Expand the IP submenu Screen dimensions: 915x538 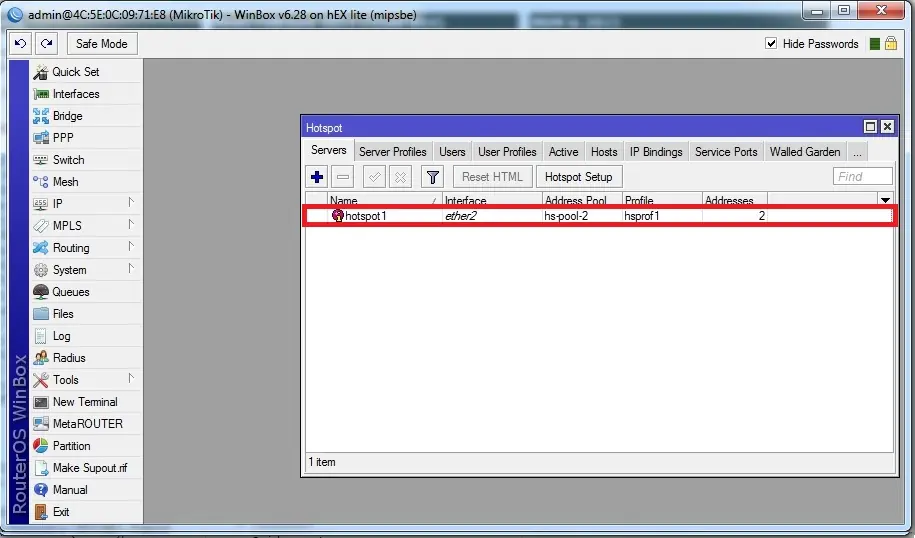[x=86, y=204]
